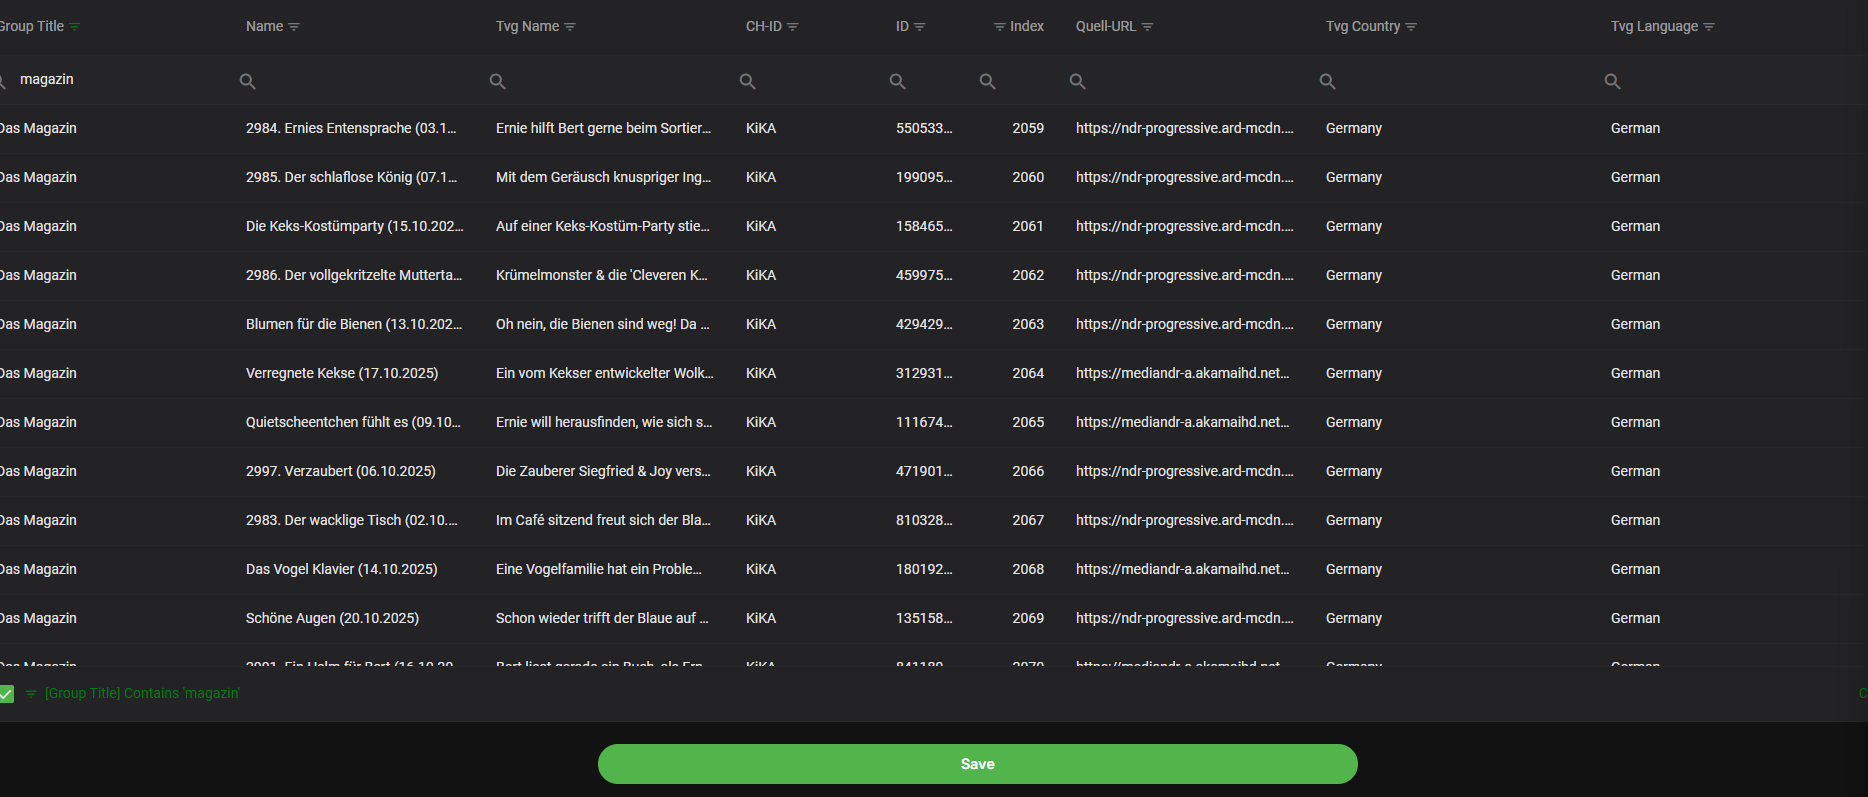Open the Tvg Country column filter icon

tap(1411, 27)
